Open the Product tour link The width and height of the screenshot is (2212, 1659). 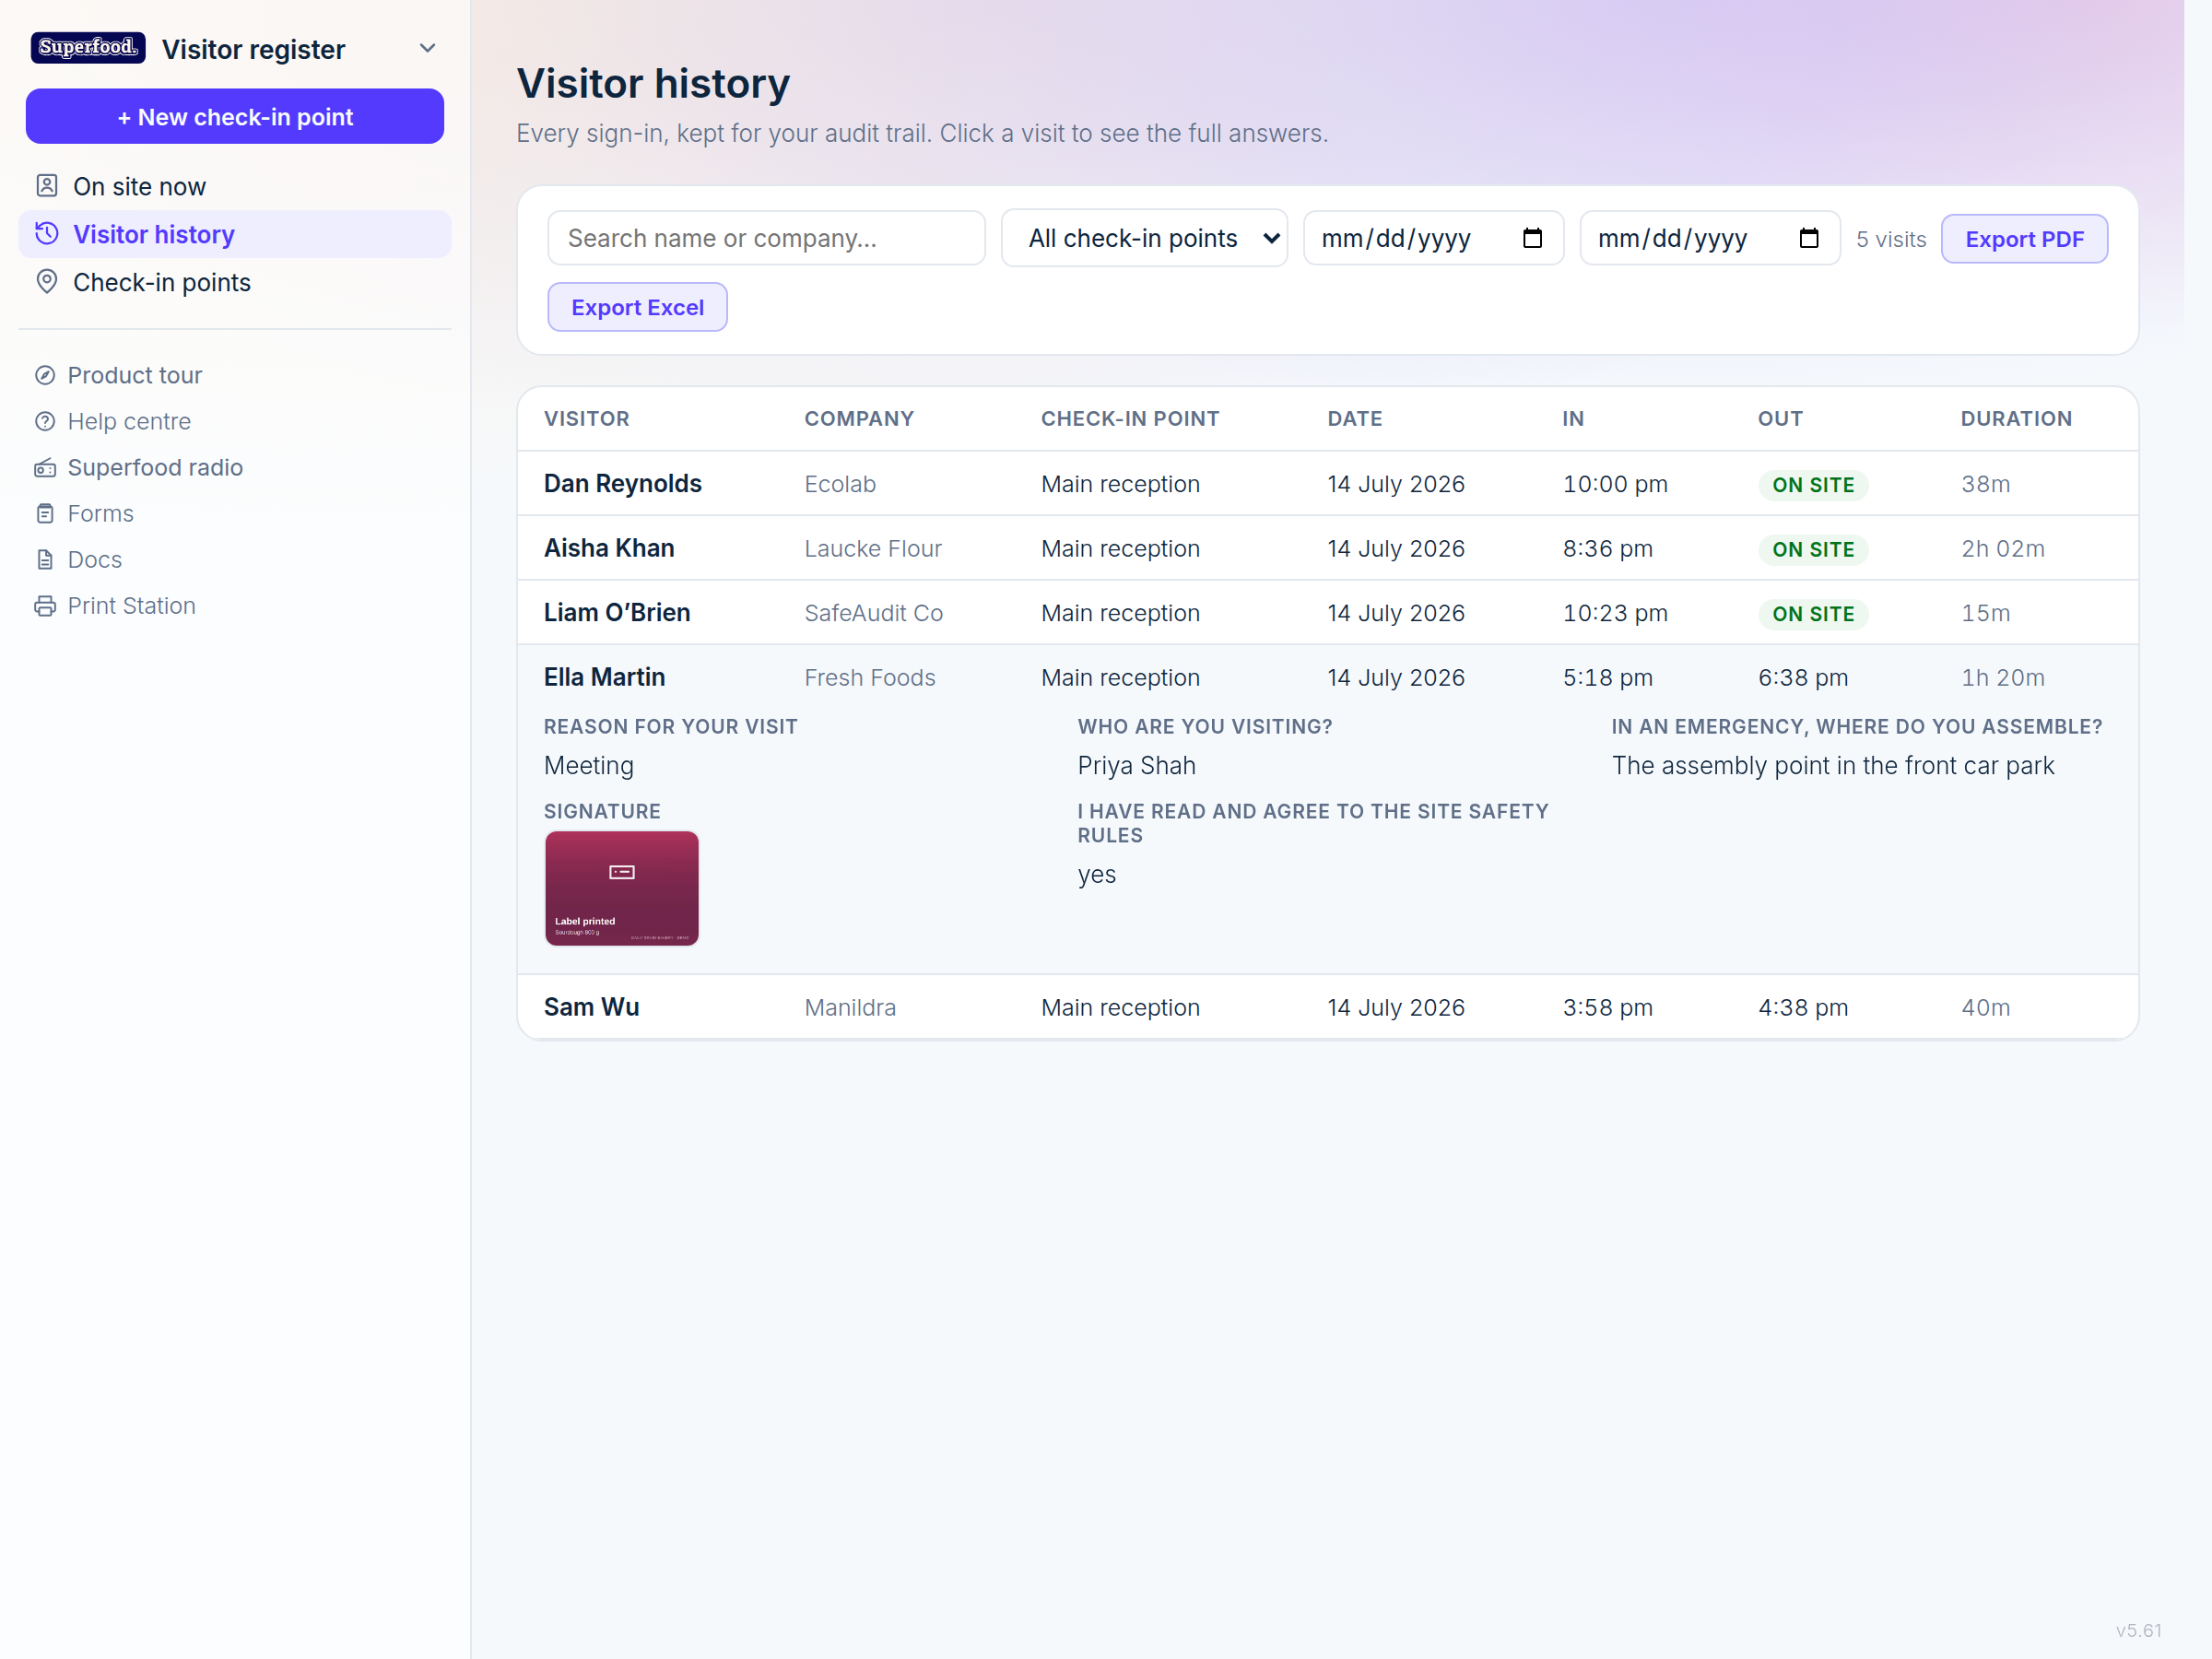pos(135,375)
